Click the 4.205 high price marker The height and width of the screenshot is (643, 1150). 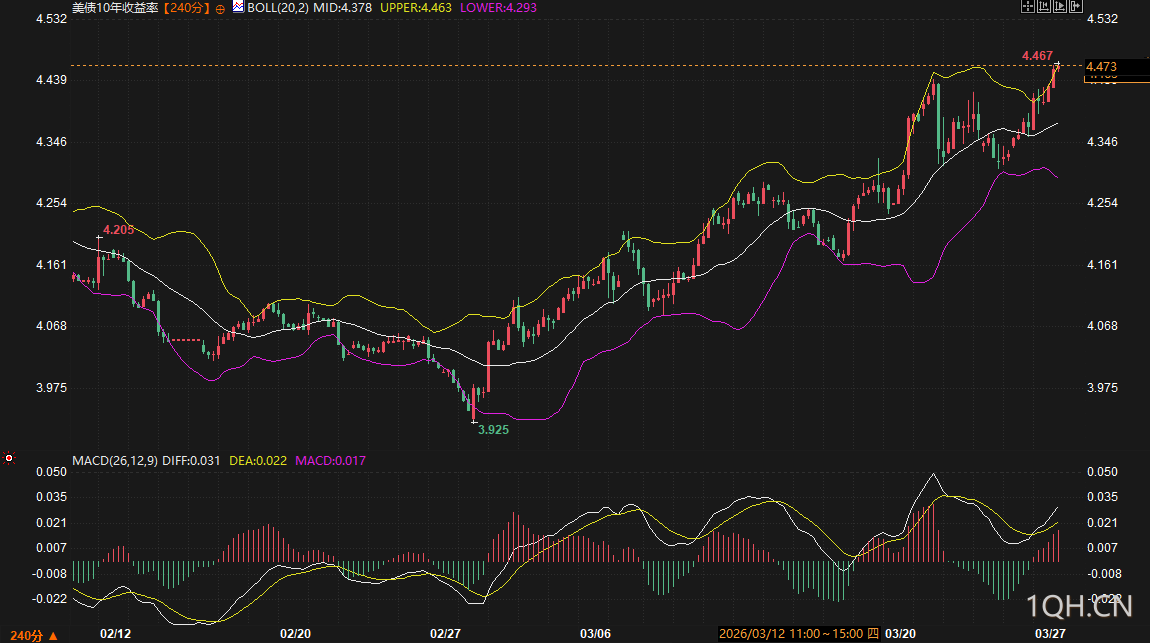pos(118,229)
